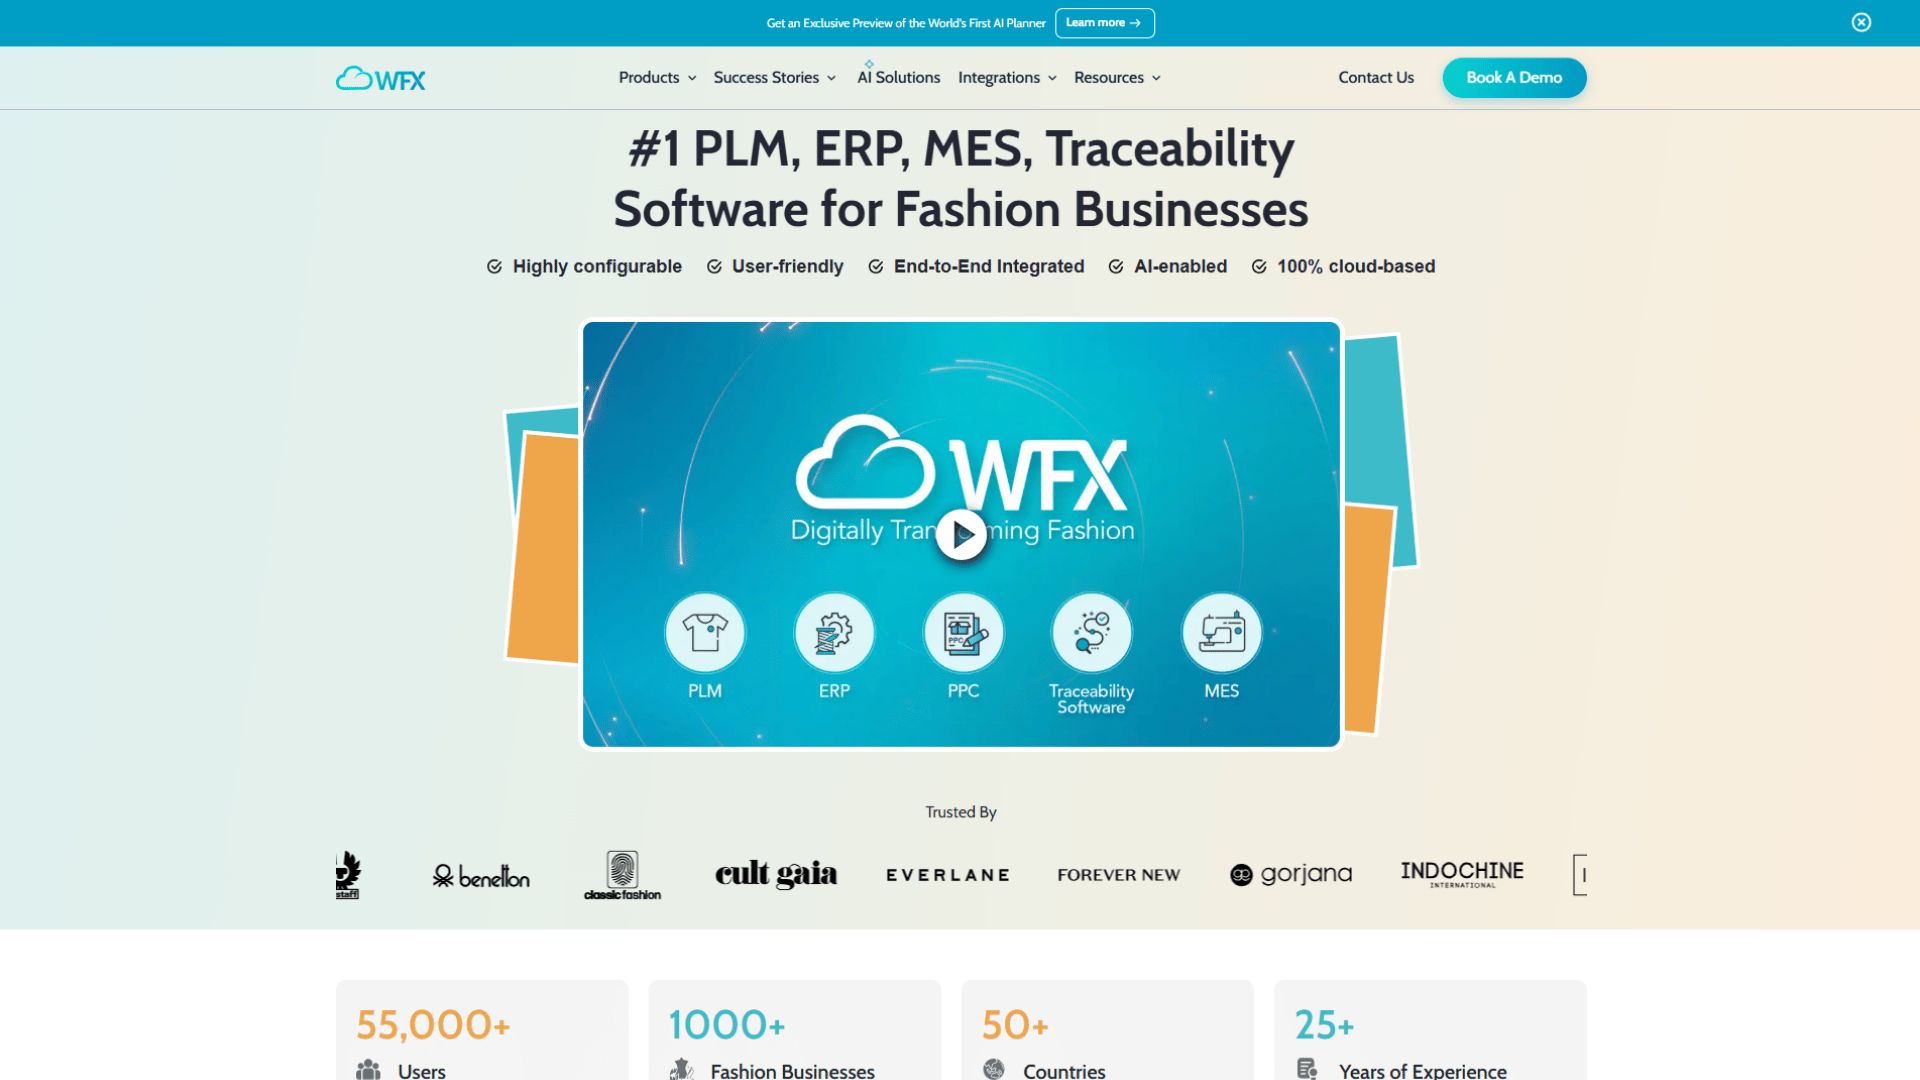Image resolution: width=1920 pixels, height=1080 pixels.
Task: Click the 25+ Years of Experience stat
Action: pos(1430,1030)
